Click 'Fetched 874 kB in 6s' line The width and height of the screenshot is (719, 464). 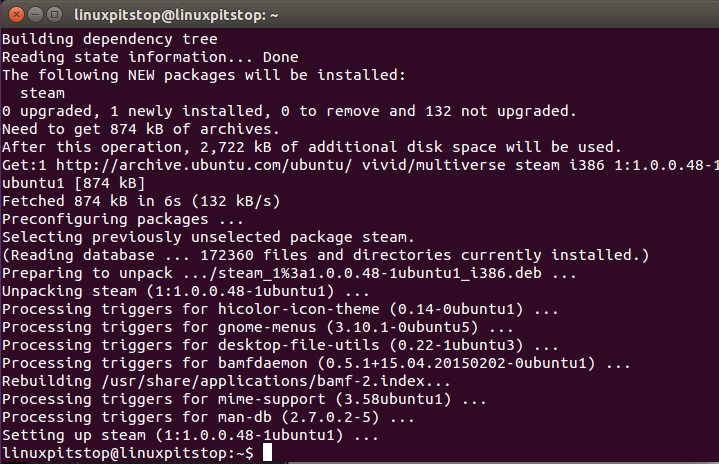point(141,201)
